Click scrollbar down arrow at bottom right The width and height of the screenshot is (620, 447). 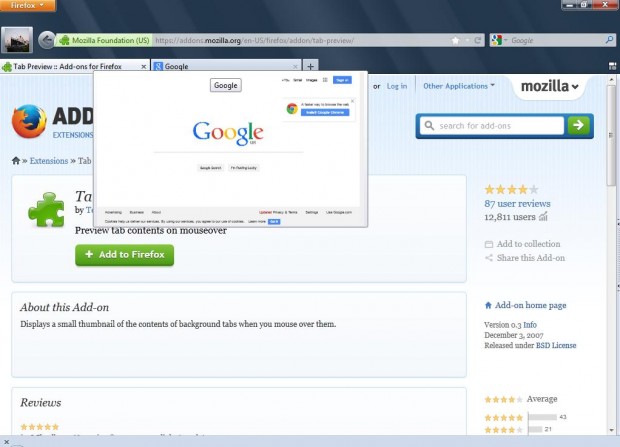tap(611, 430)
